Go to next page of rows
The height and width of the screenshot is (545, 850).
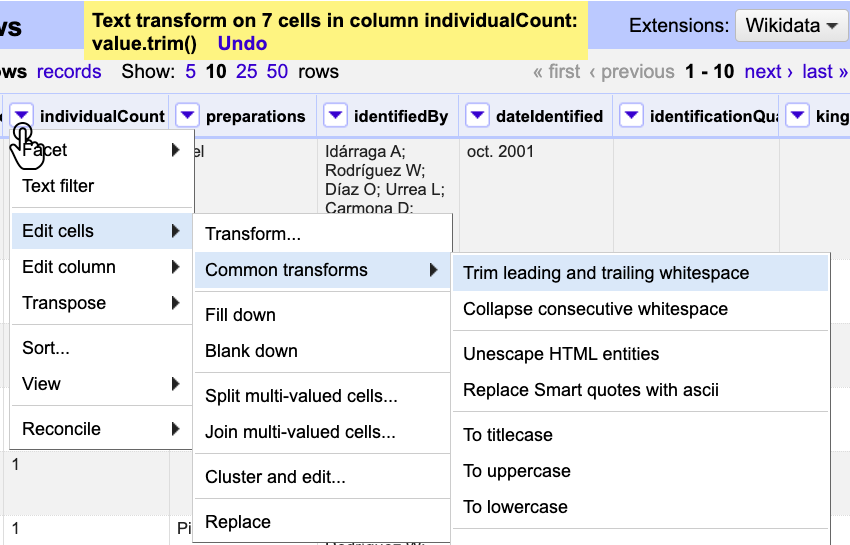769,72
